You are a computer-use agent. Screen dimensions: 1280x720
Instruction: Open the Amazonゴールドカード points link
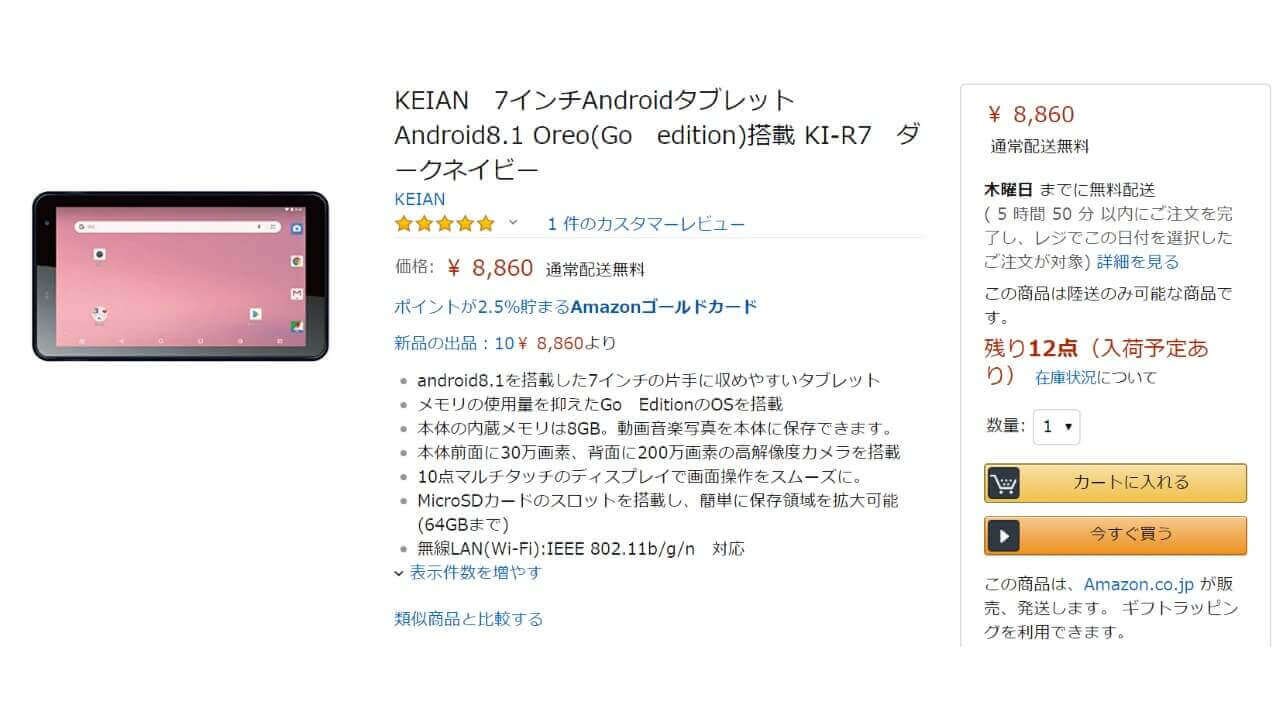(576, 307)
